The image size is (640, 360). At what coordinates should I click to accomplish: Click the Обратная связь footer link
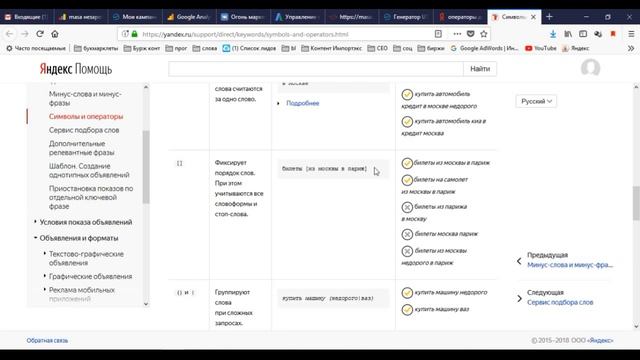pyautogui.click(x=47, y=340)
